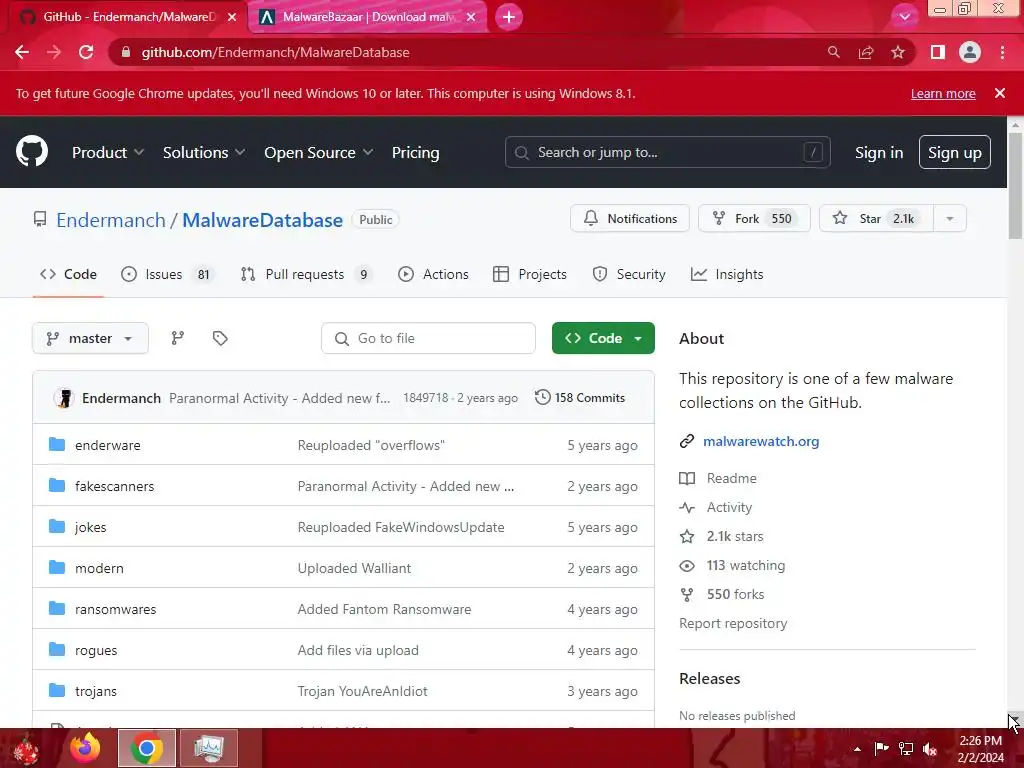Screen dimensions: 1024x768
Task: Reload the page using refresh icon
Action: click(x=86, y=52)
